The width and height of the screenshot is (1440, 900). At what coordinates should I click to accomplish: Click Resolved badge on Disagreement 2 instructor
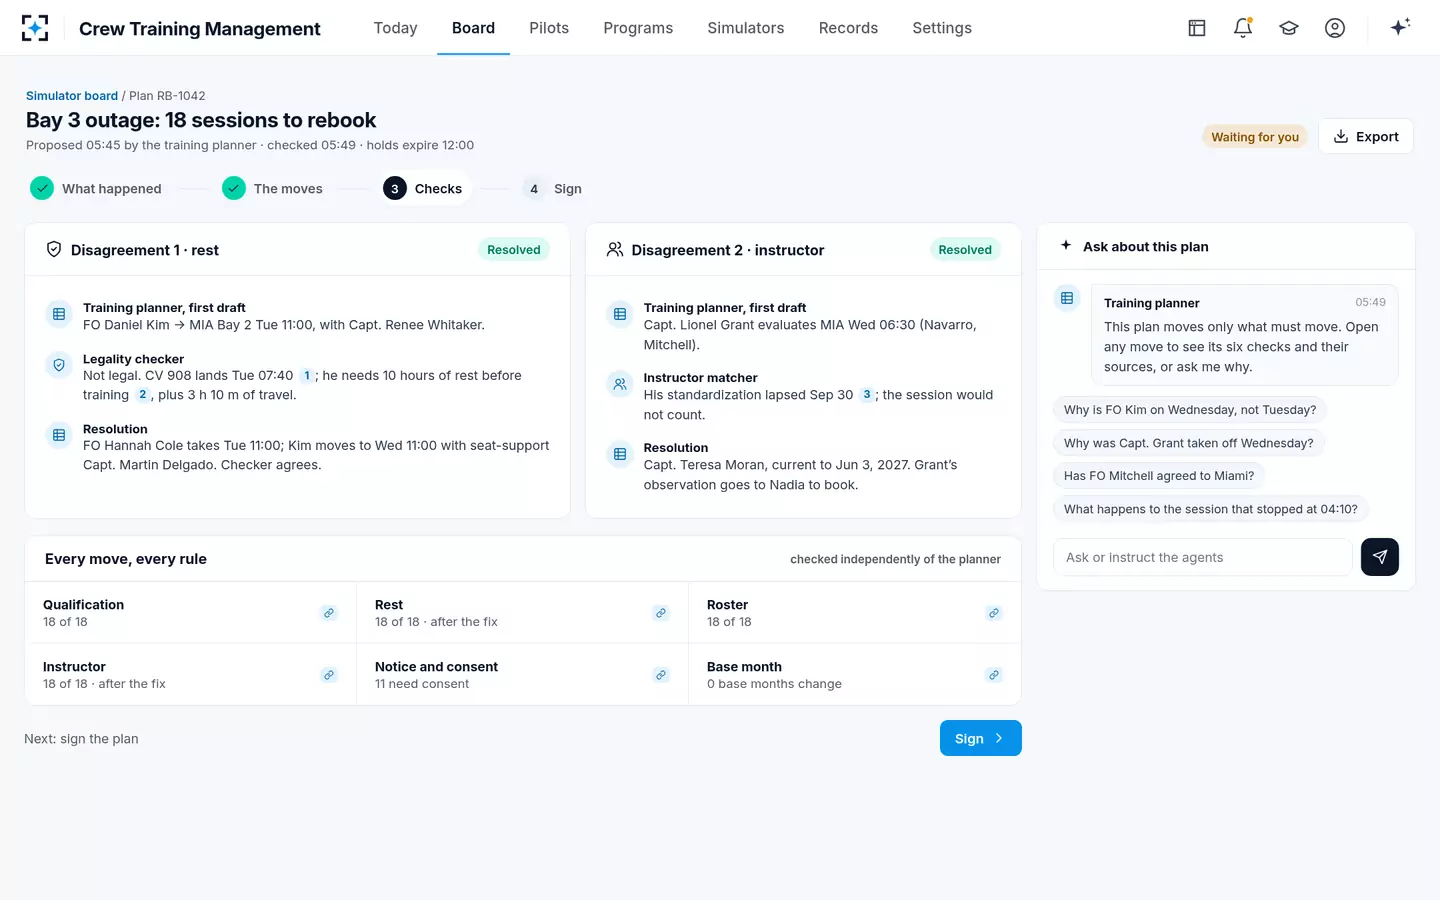coord(965,250)
